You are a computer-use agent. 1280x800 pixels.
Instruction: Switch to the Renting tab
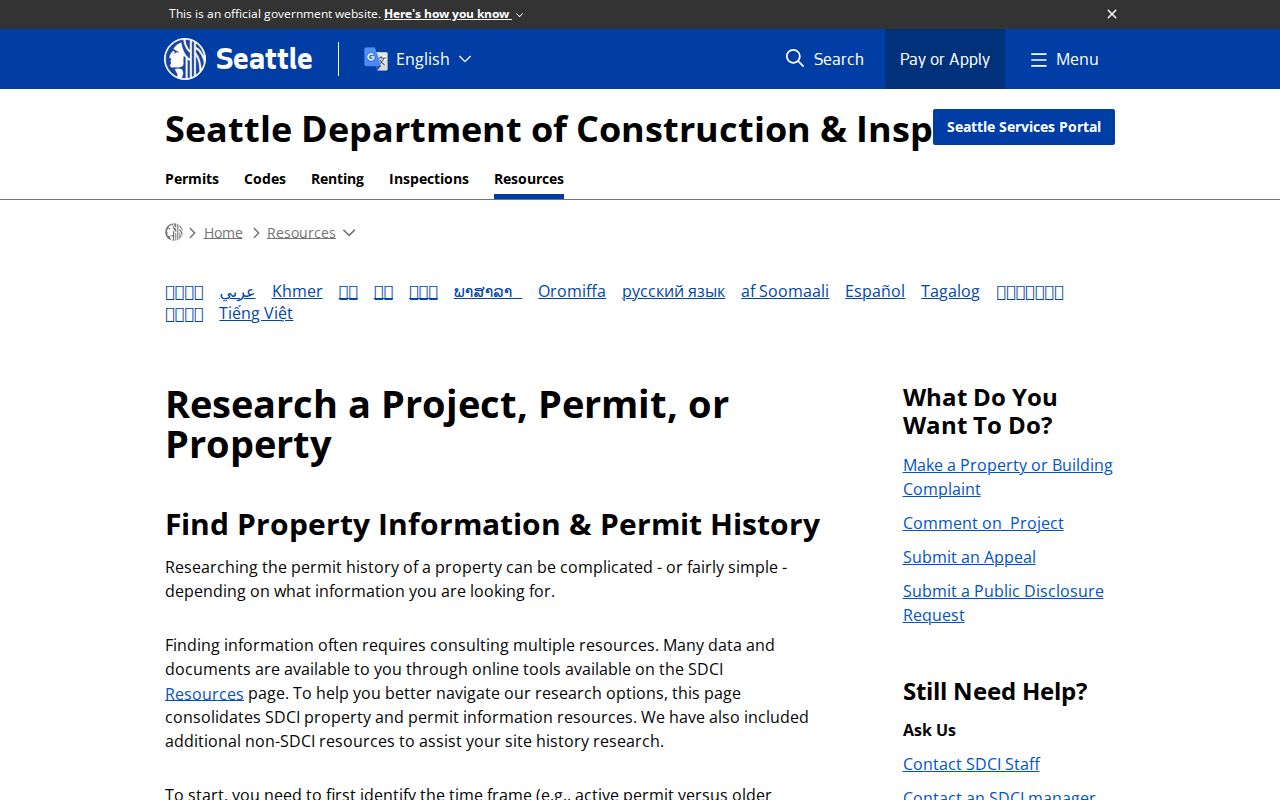(x=337, y=179)
